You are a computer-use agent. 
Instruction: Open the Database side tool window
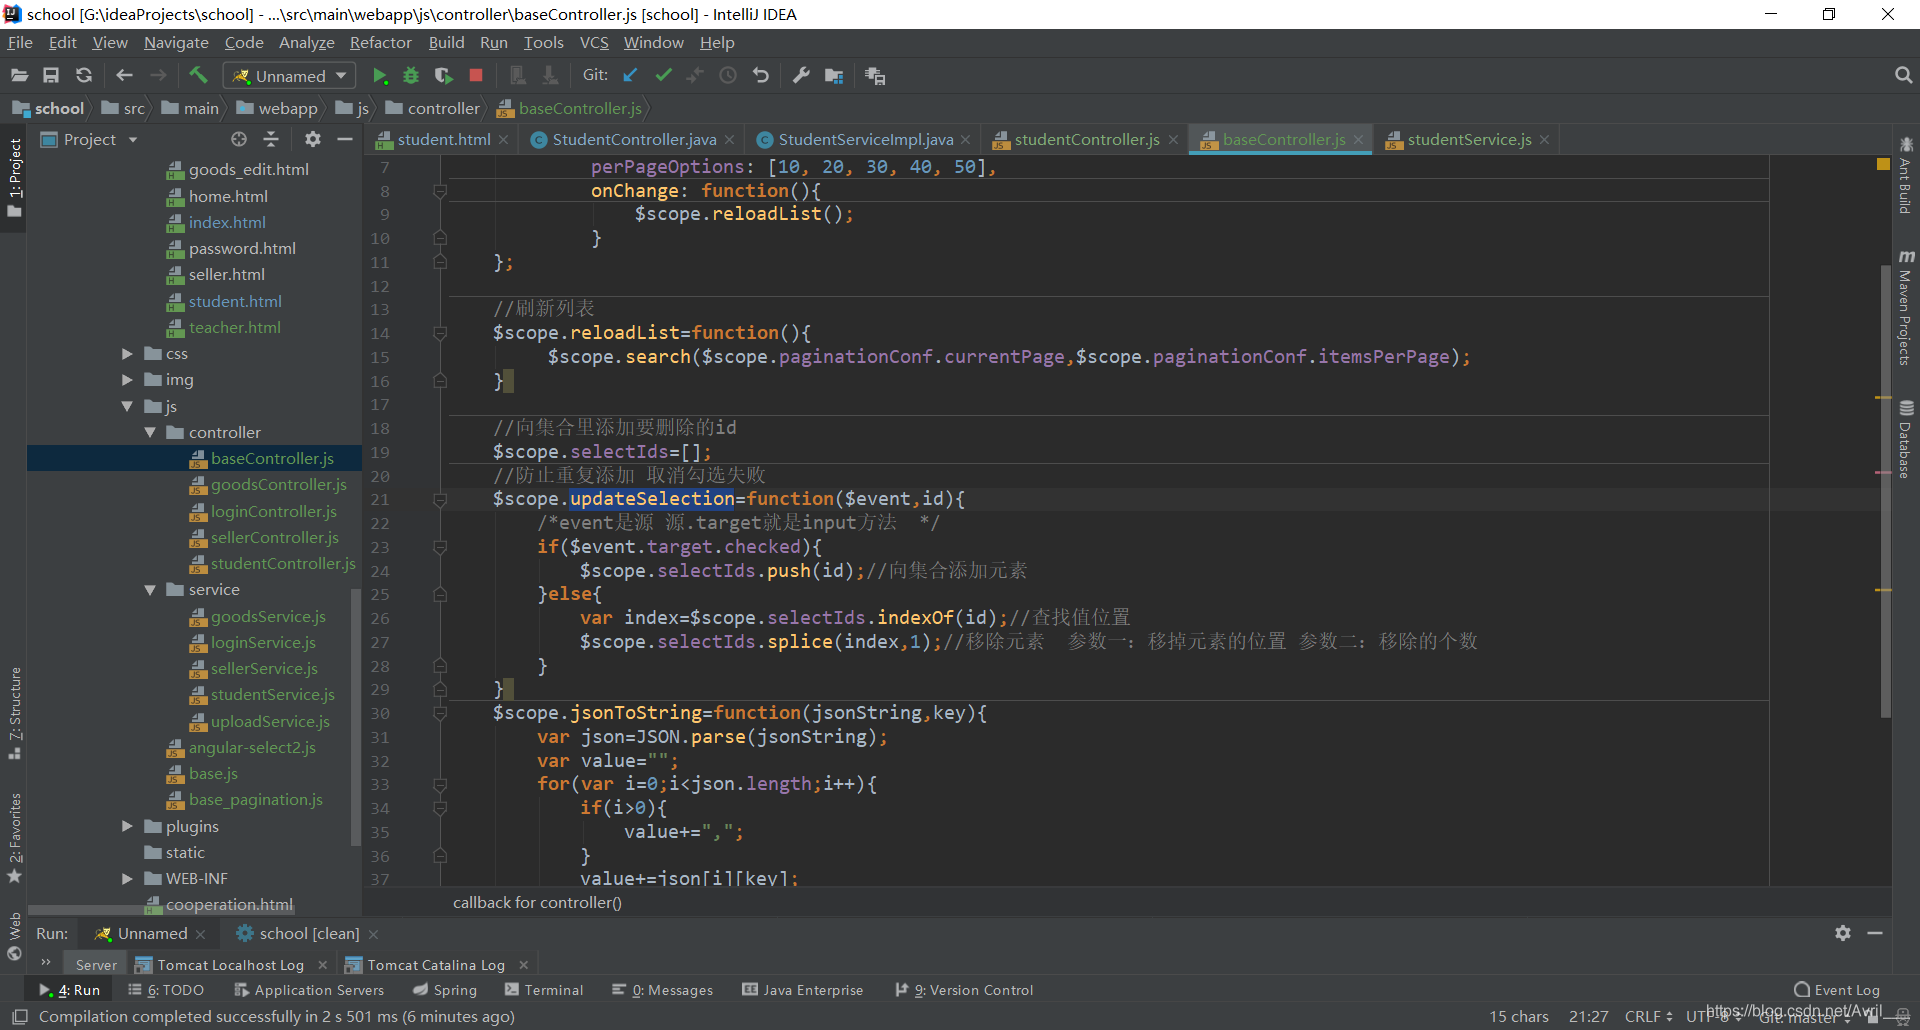click(x=1906, y=440)
